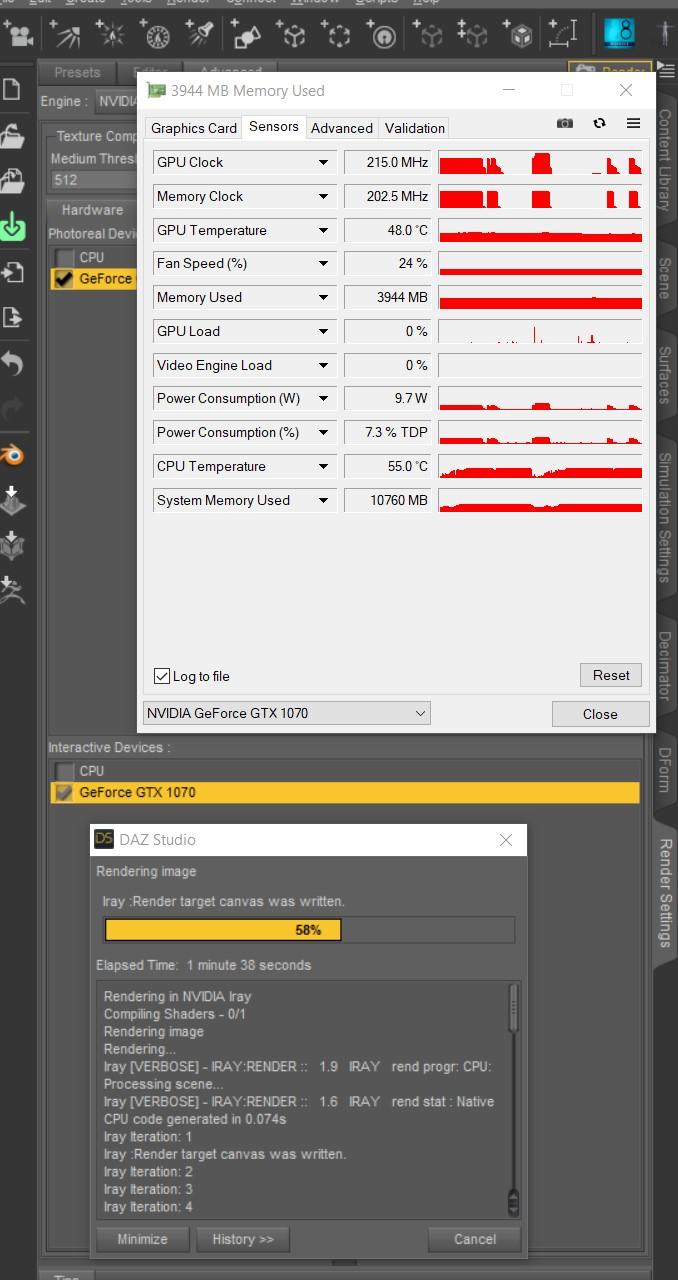Check CPU under Interactive Devices
This screenshot has width=678, height=1280.
[x=65, y=771]
